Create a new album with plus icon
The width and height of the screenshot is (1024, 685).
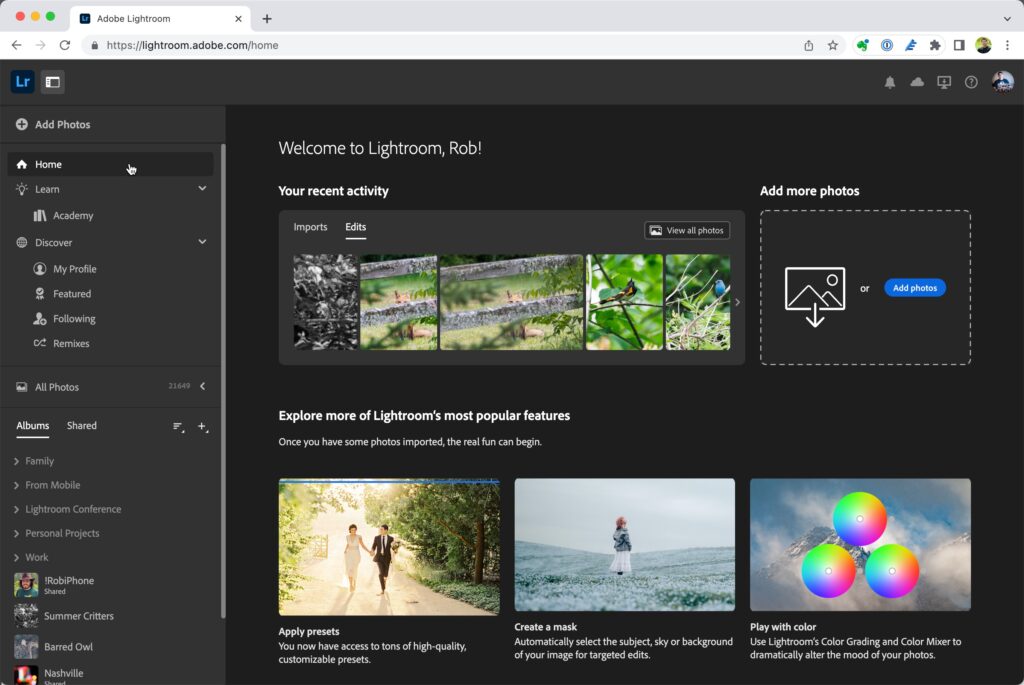tap(202, 426)
